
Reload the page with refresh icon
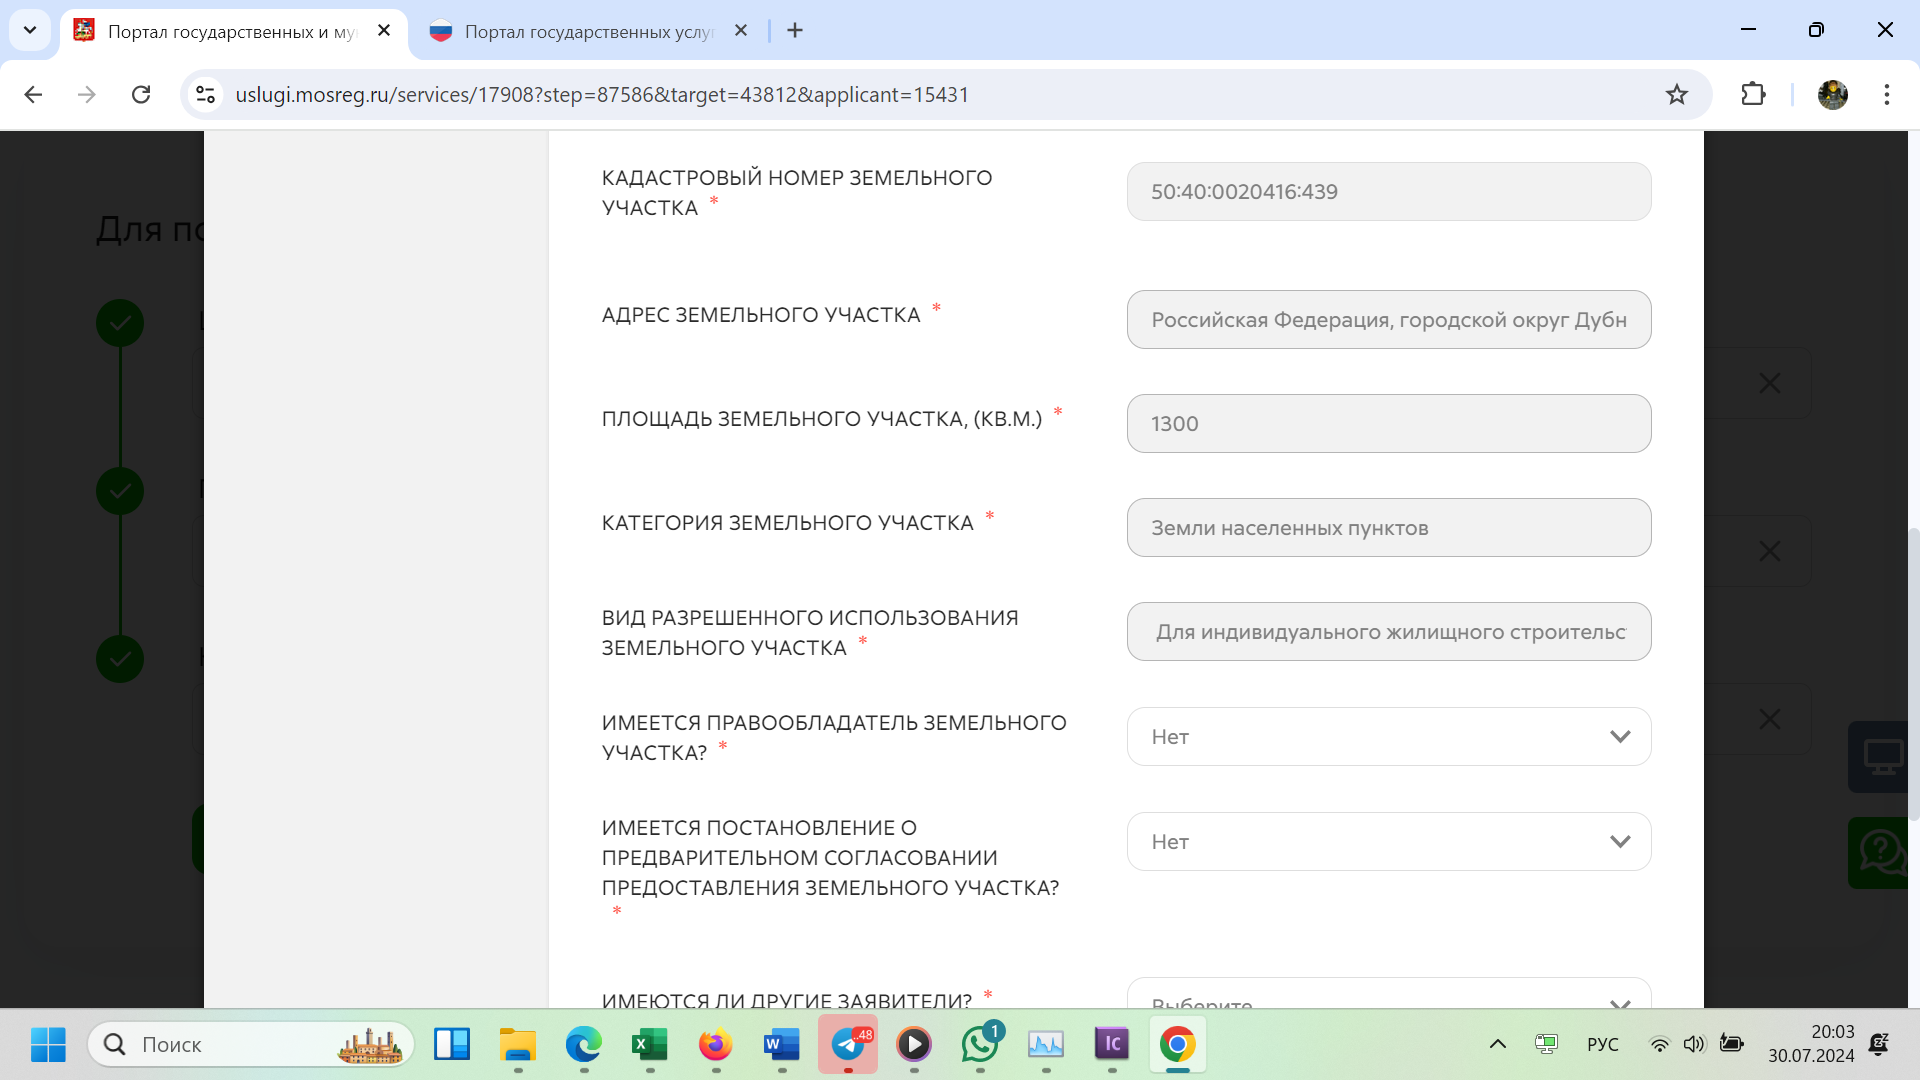pyautogui.click(x=141, y=95)
